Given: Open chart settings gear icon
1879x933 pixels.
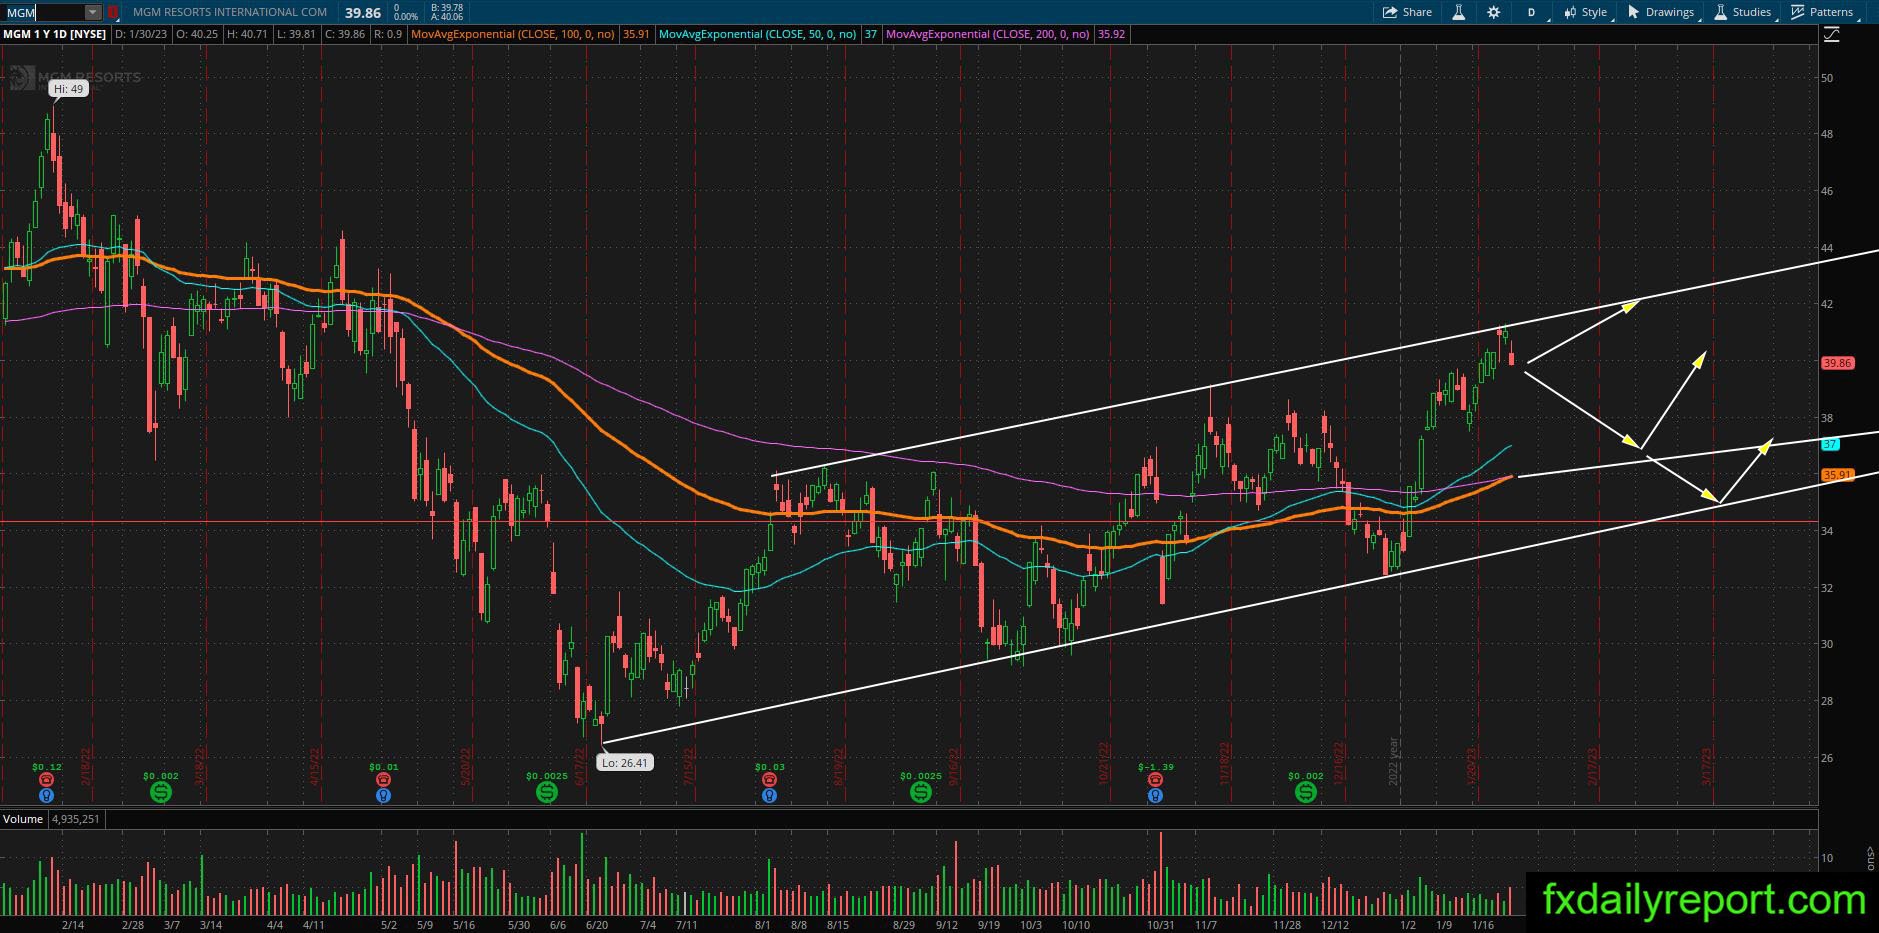Looking at the screenshot, I should (1493, 12).
